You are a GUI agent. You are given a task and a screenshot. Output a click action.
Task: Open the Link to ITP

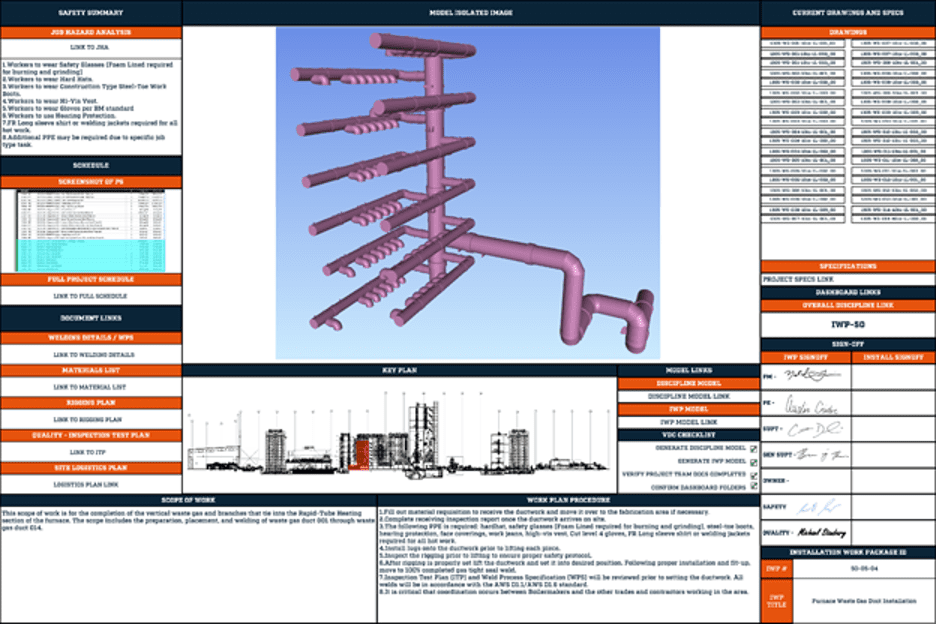coord(87,453)
